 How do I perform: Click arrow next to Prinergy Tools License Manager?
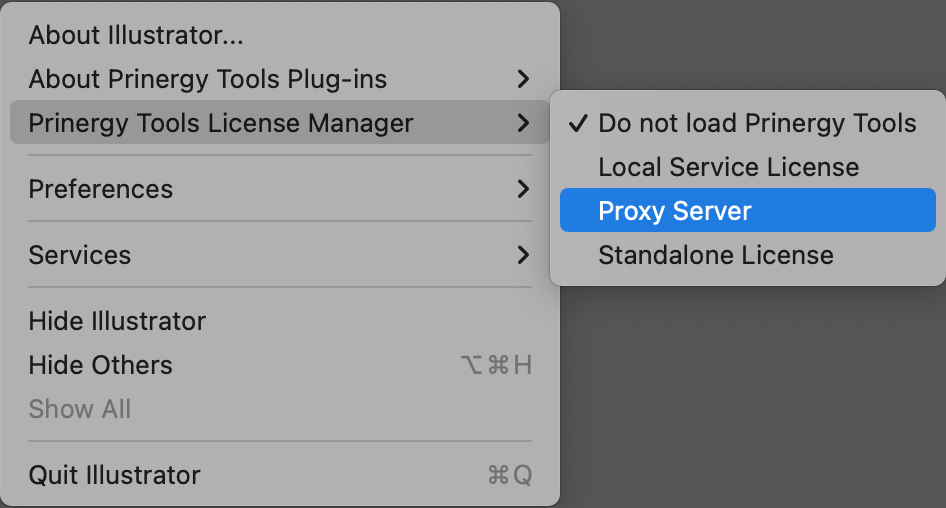[x=523, y=123]
